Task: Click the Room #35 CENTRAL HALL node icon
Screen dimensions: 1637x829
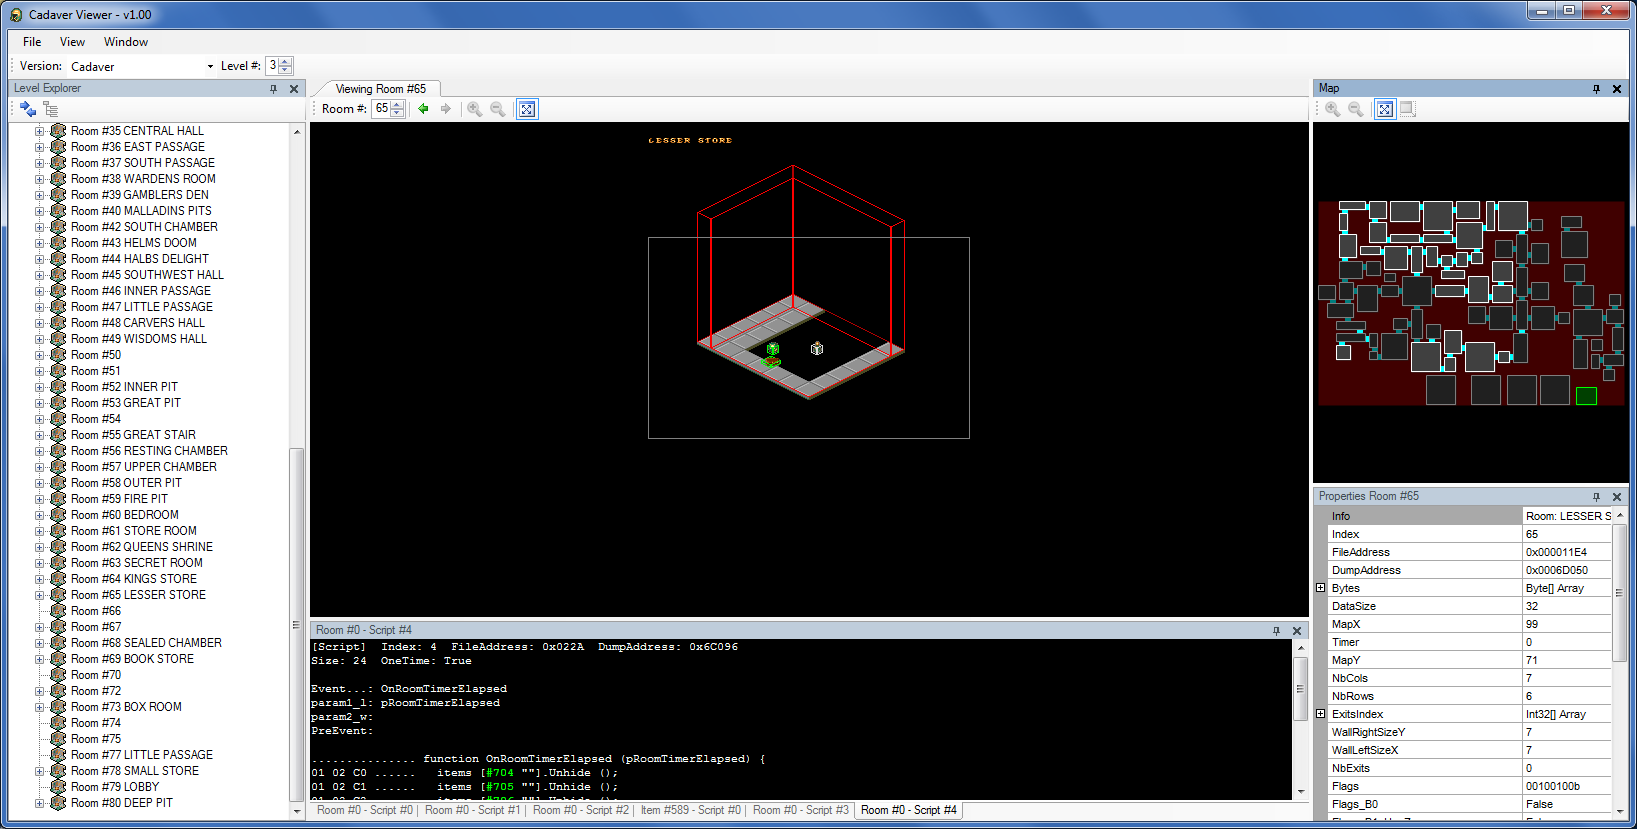Action: 58,131
